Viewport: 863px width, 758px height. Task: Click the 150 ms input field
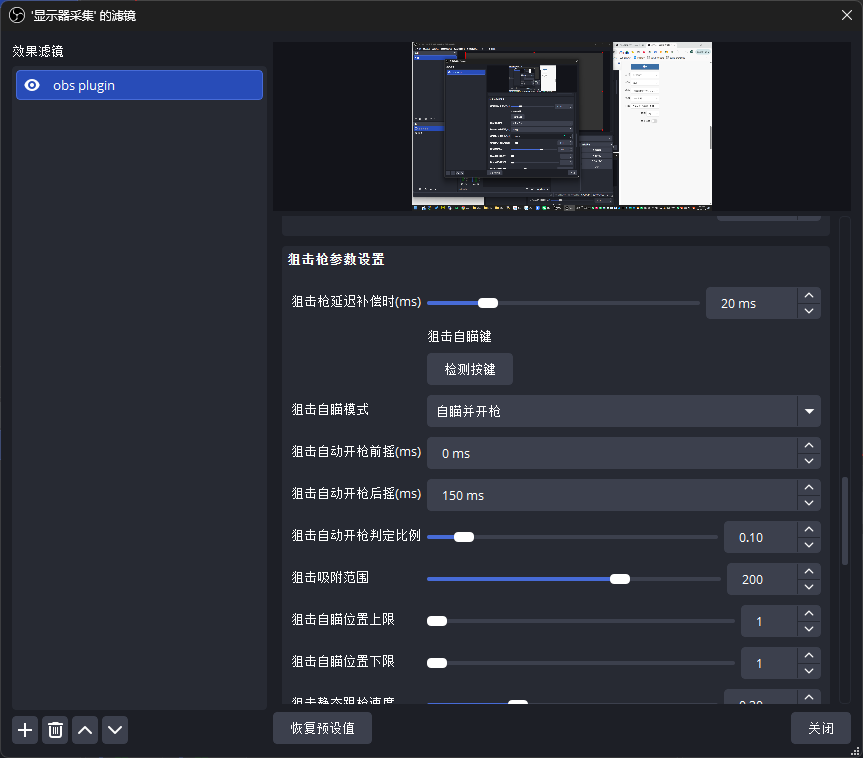coord(612,495)
